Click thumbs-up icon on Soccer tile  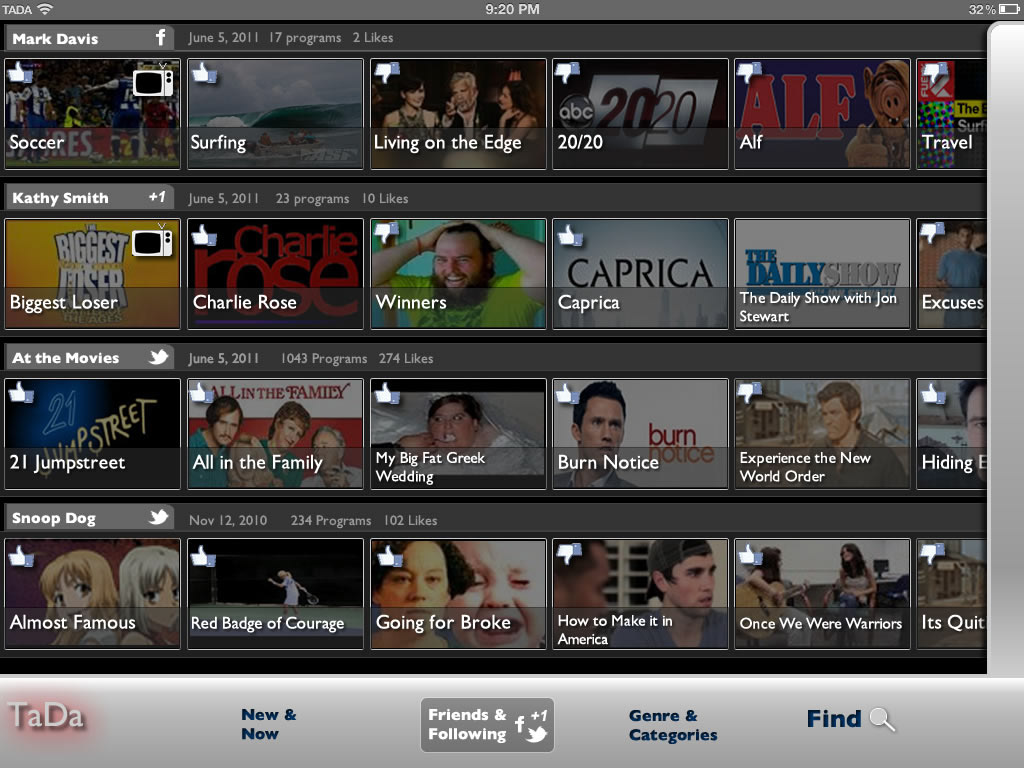point(20,72)
